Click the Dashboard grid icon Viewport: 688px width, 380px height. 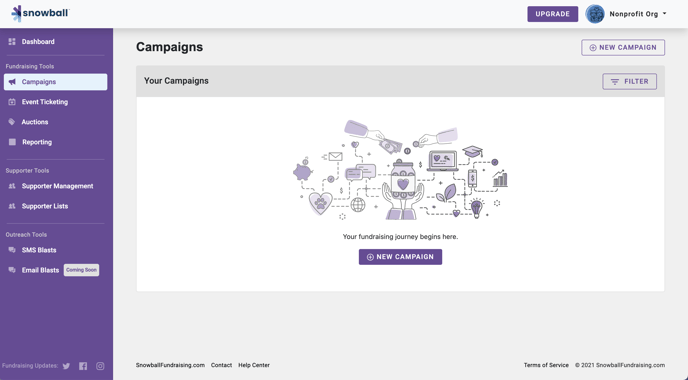point(12,42)
